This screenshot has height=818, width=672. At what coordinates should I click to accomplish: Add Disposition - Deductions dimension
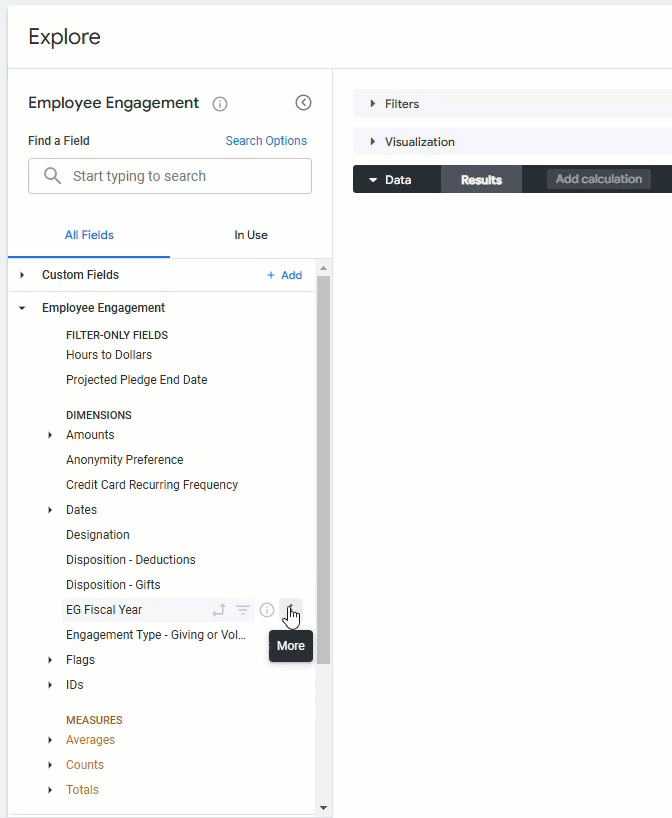coord(130,560)
